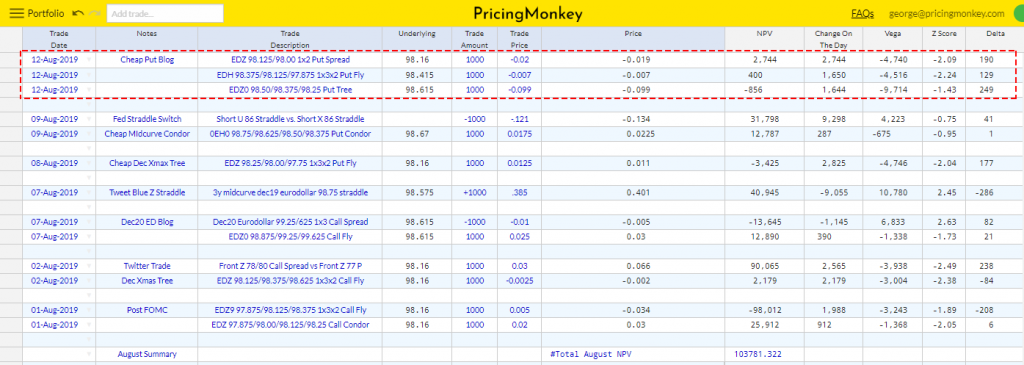The height and width of the screenshot is (365, 1024).
Task: Select NPV value -98,012
Action: coord(764,310)
